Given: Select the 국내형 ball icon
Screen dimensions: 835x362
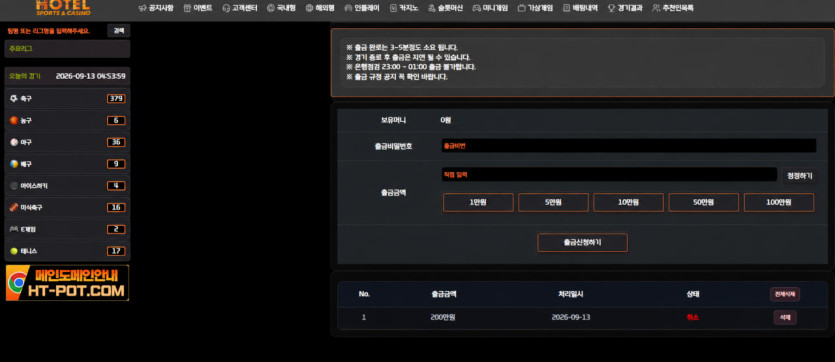Looking at the screenshot, I should pyautogui.click(x=271, y=8).
